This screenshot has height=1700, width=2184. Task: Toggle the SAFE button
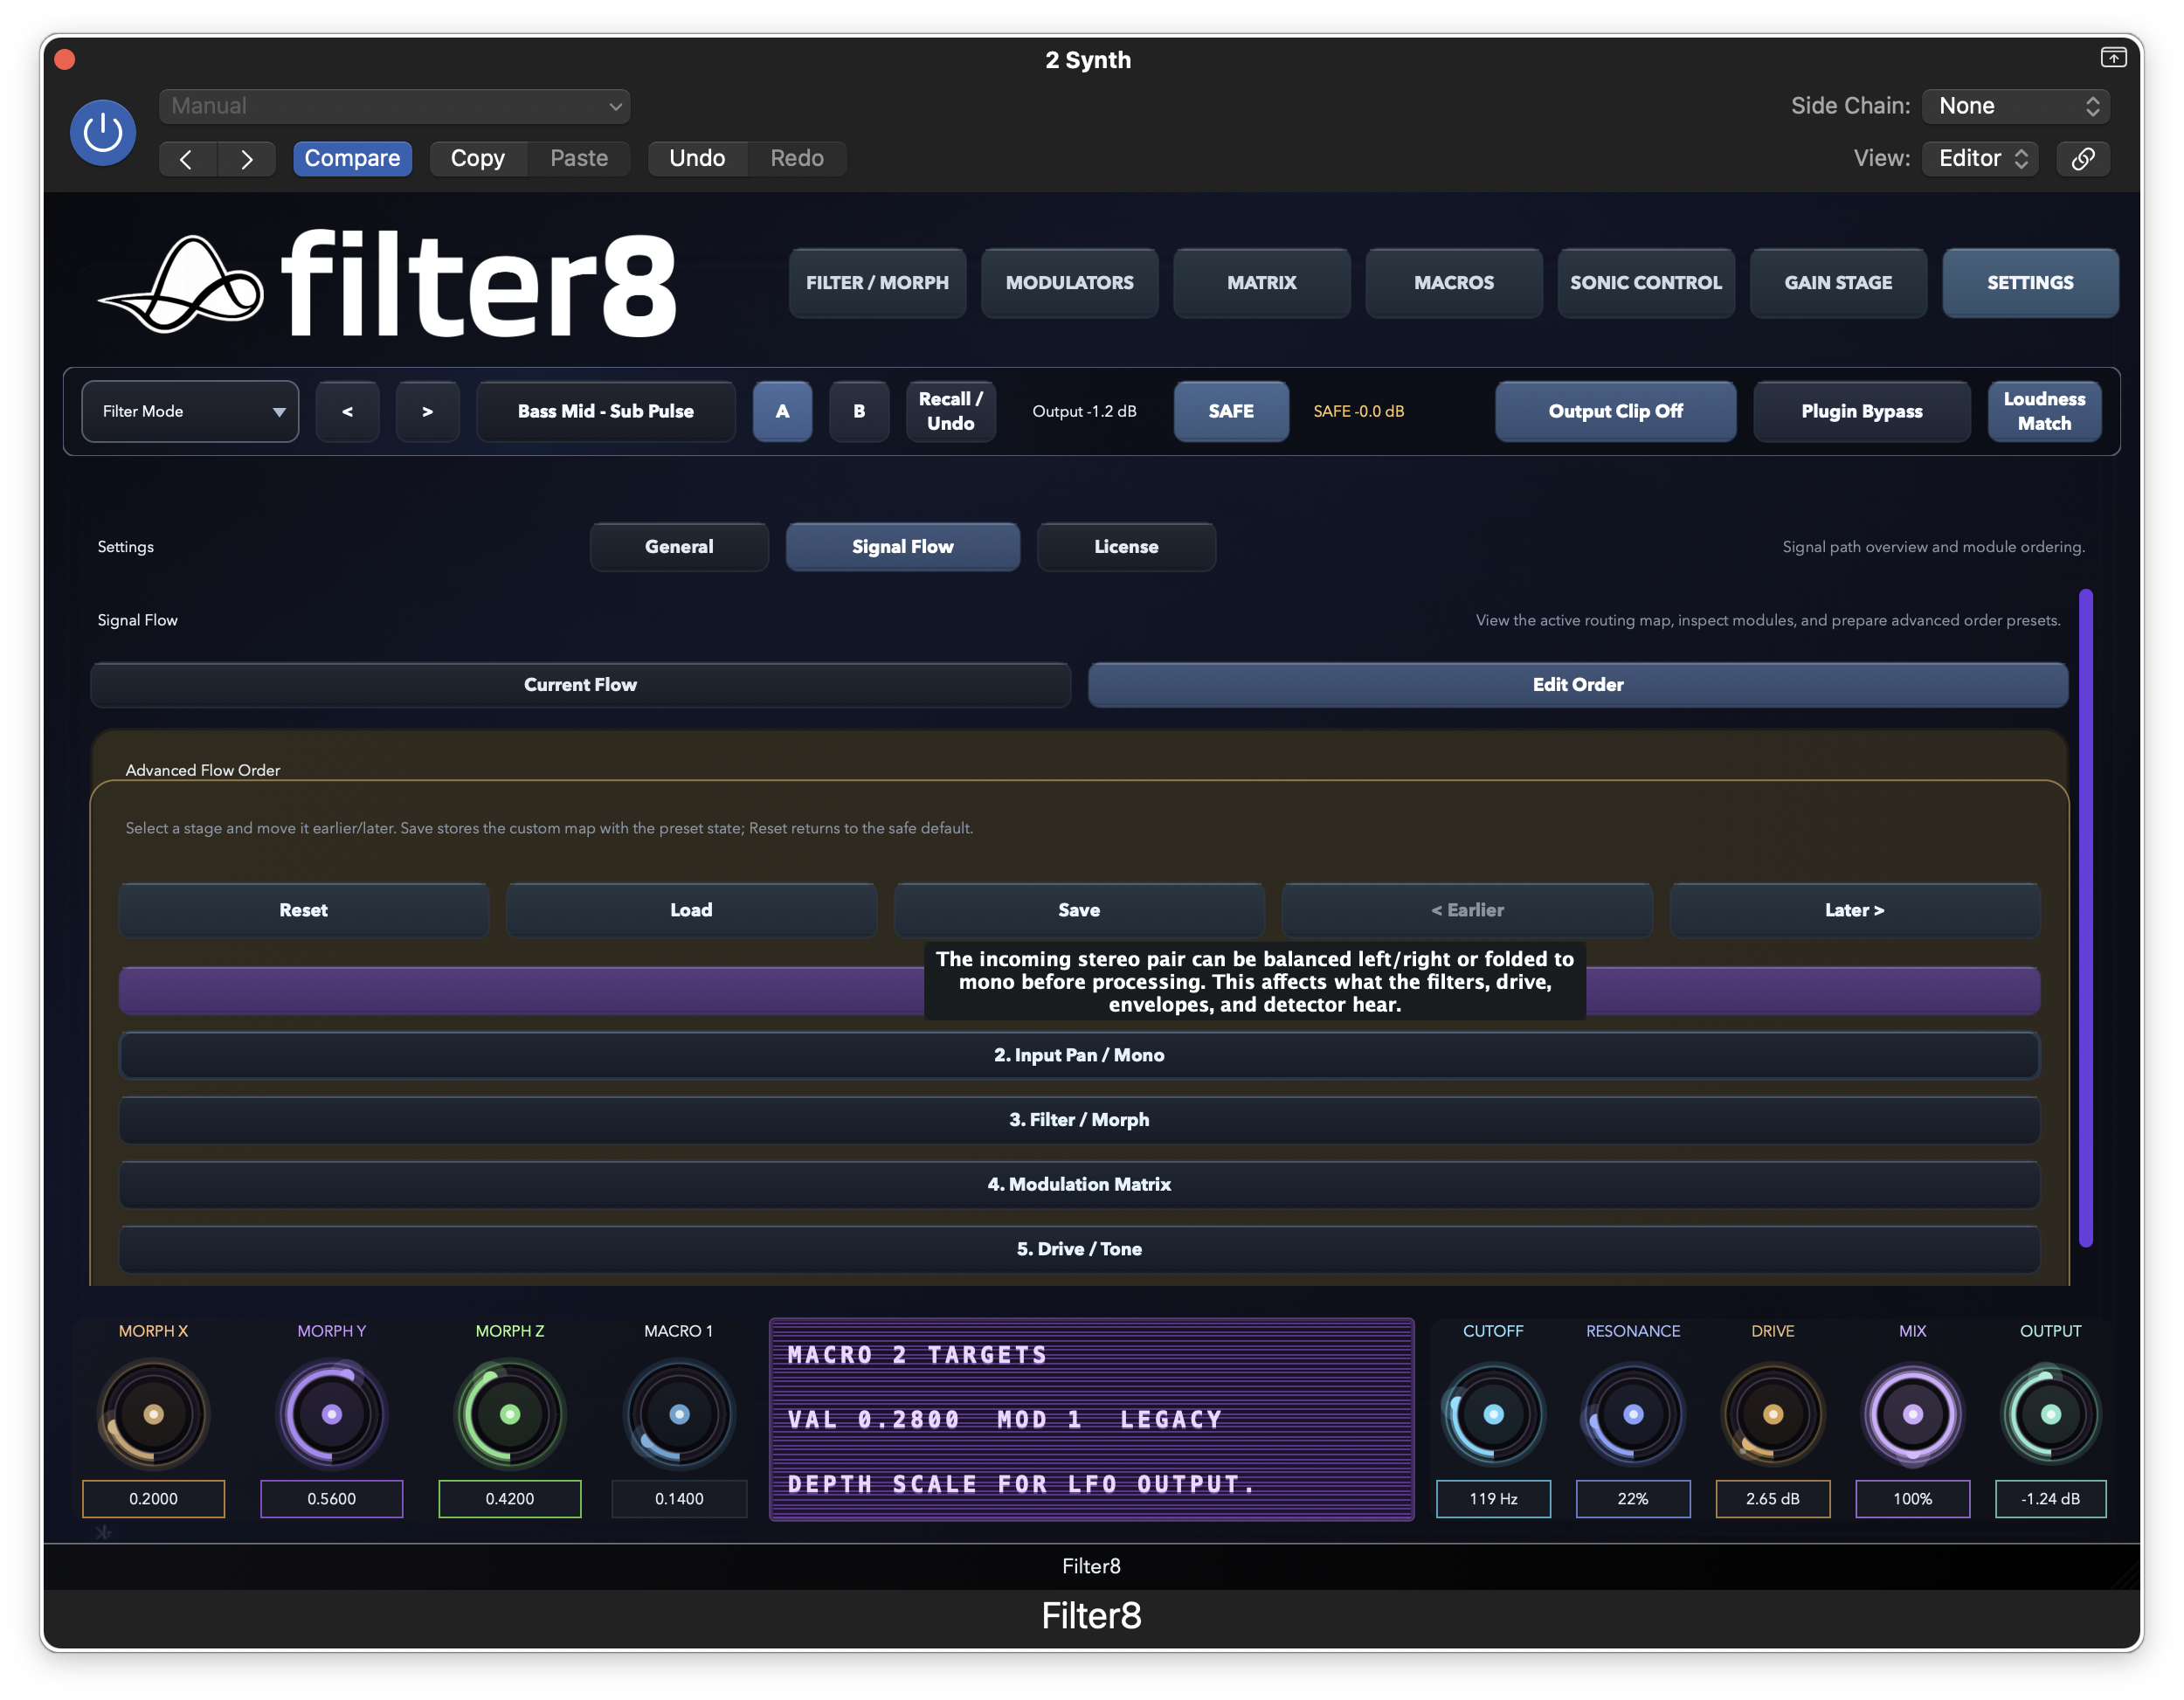click(1231, 411)
